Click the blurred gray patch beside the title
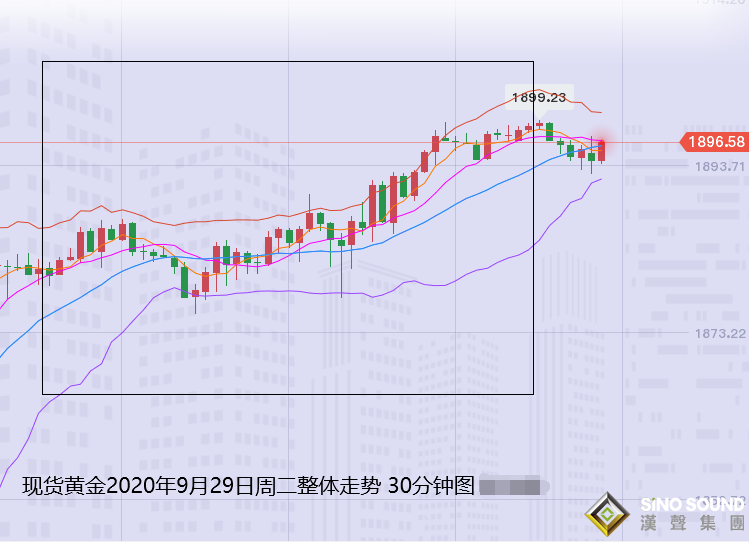The image size is (749, 542). point(514,487)
